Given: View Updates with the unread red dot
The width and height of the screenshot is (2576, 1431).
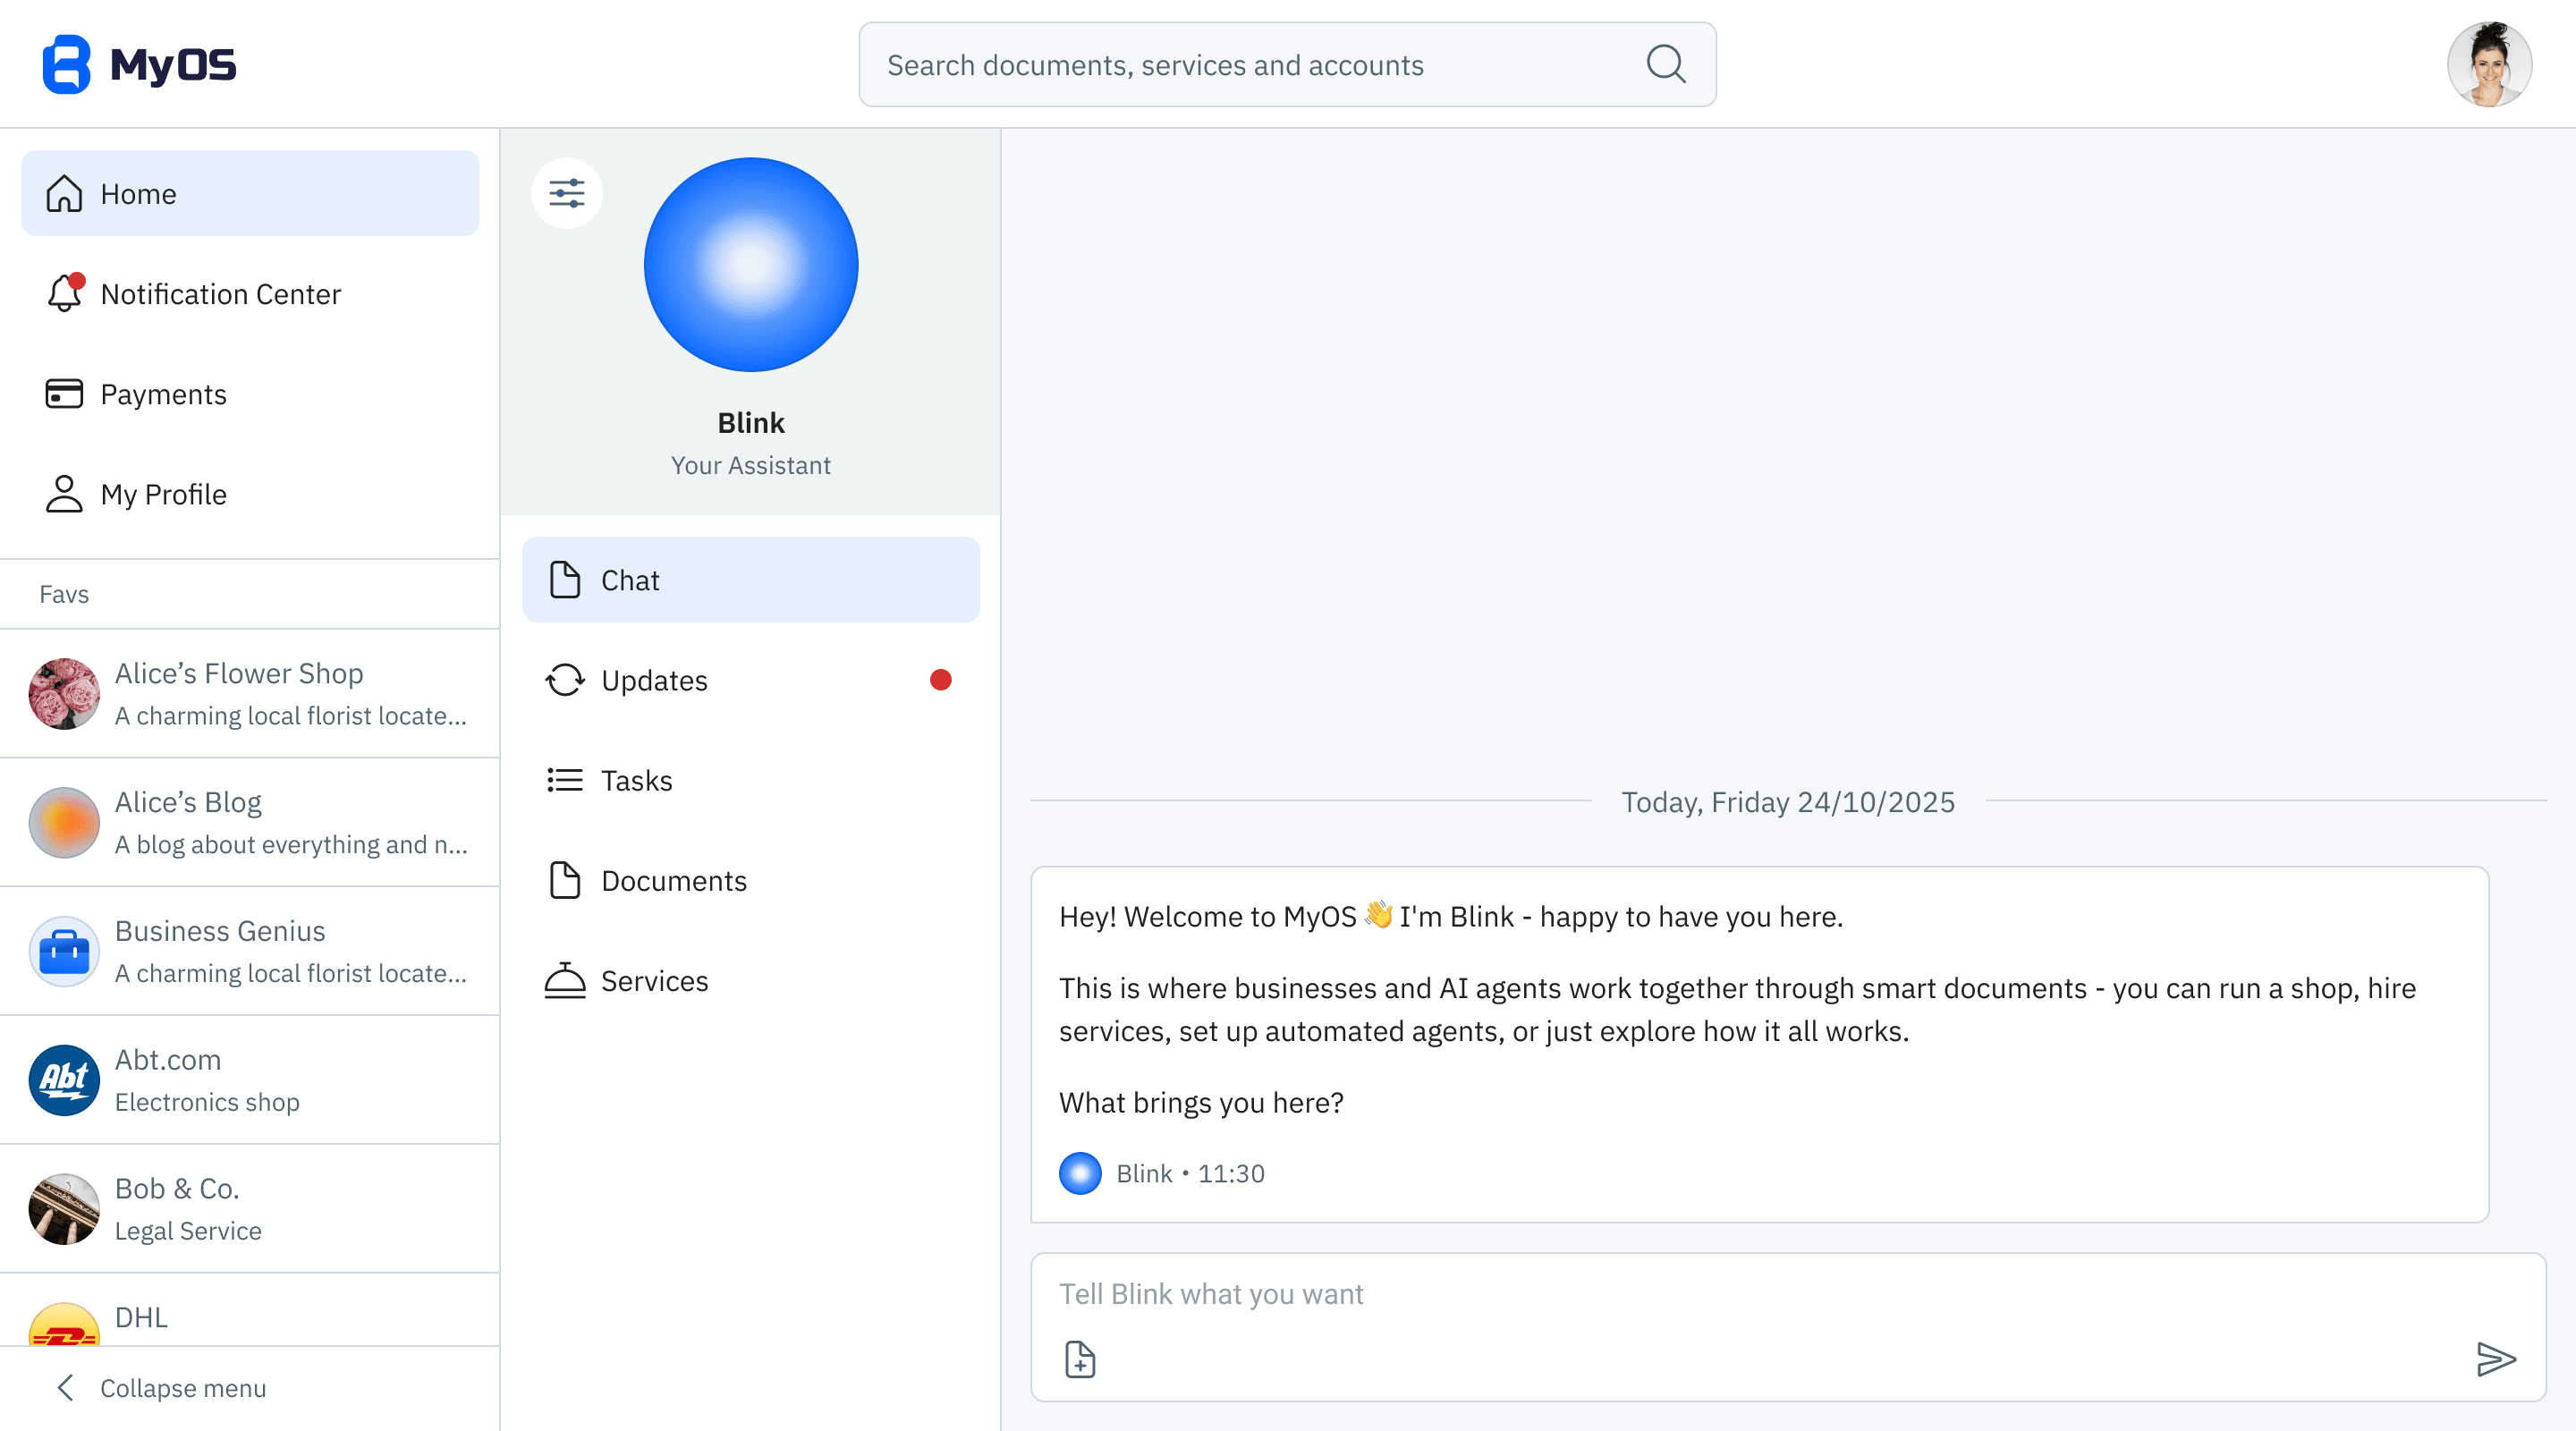Looking at the screenshot, I should coord(653,680).
